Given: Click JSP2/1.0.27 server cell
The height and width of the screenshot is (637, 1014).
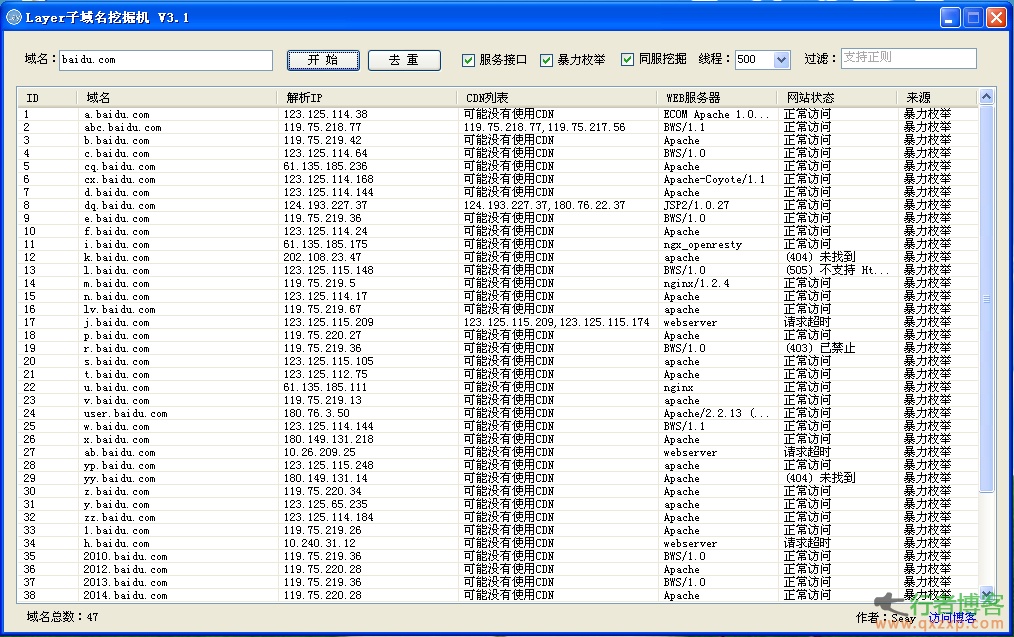Looking at the screenshot, I should click(696, 205).
